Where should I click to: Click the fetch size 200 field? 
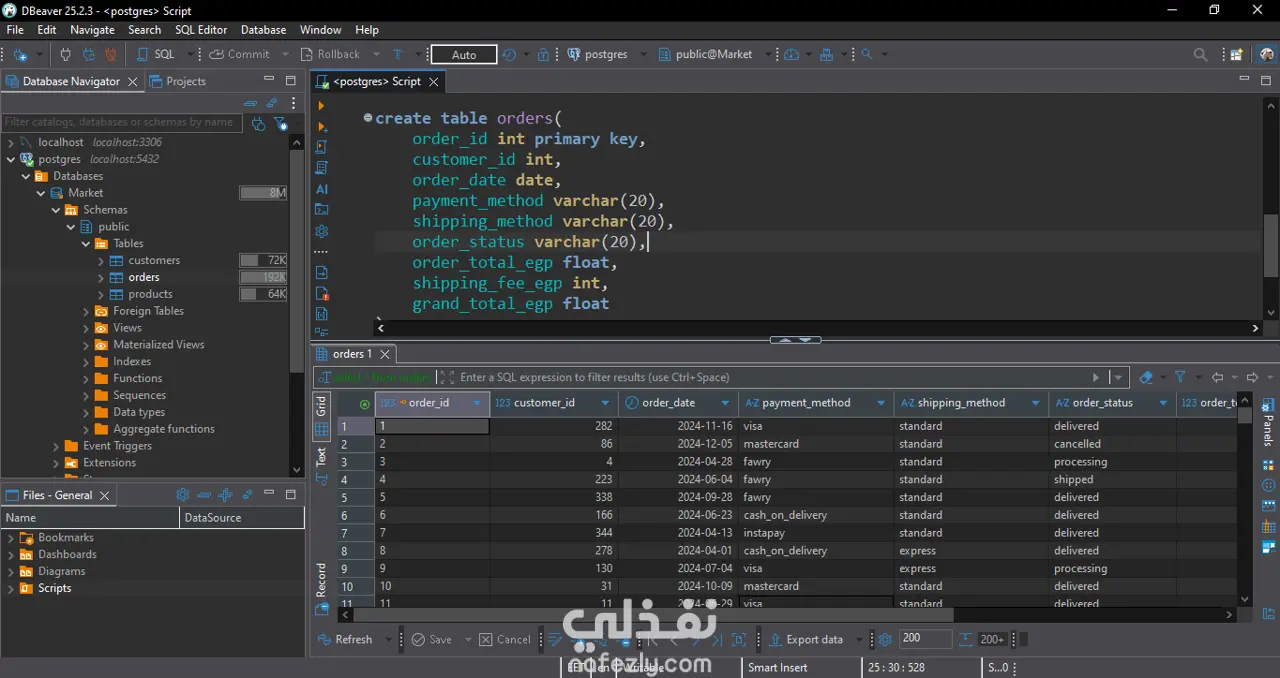[x=925, y=639]
